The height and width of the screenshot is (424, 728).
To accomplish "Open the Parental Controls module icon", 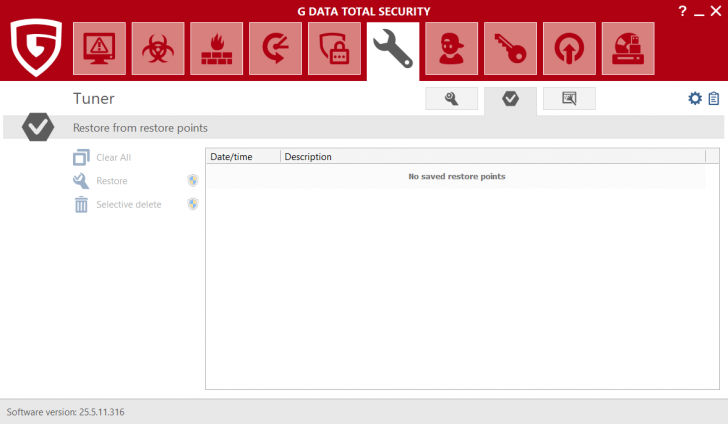I will click(451, 48).
